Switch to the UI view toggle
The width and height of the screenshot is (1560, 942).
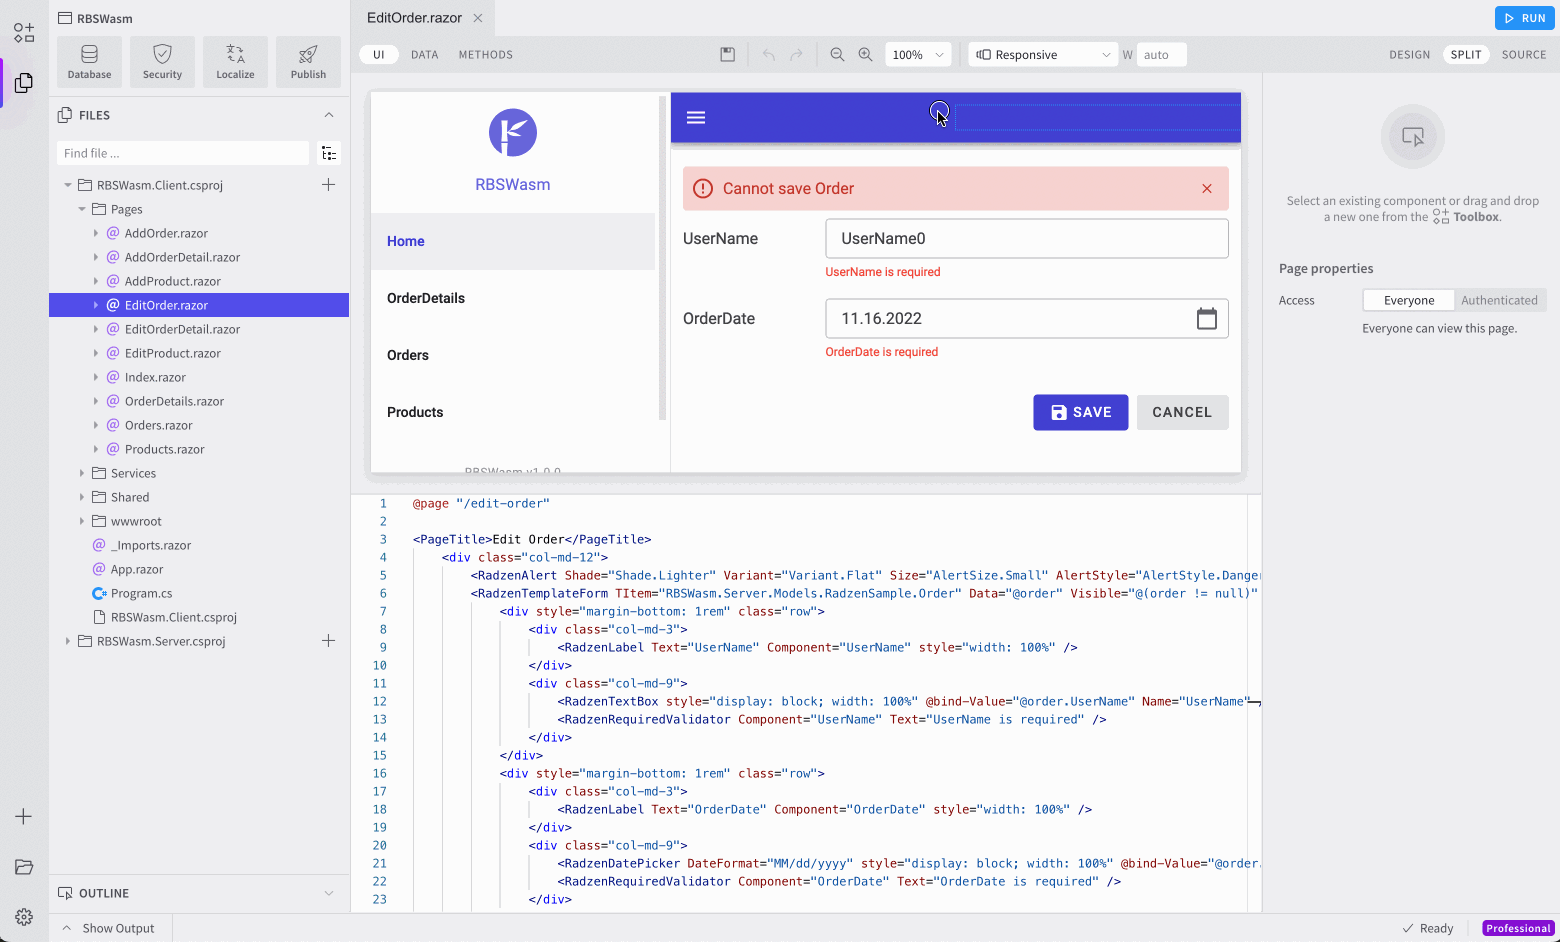pyautogui.click(x=379, y=55)
